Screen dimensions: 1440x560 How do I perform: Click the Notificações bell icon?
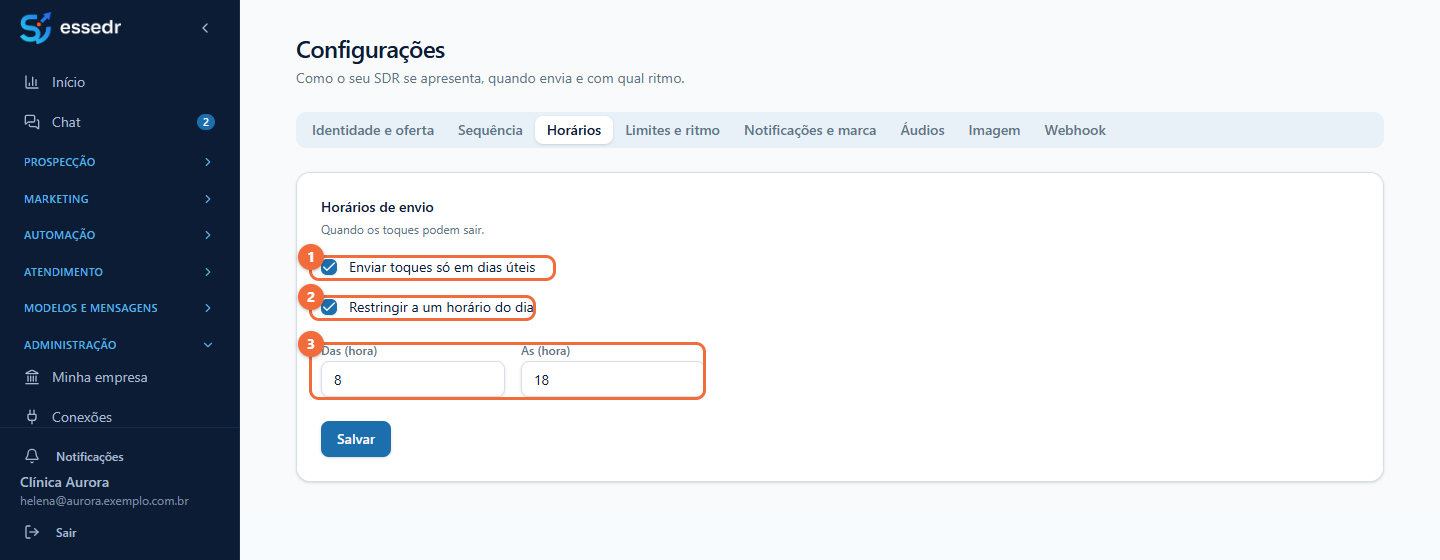coord(32,456)
